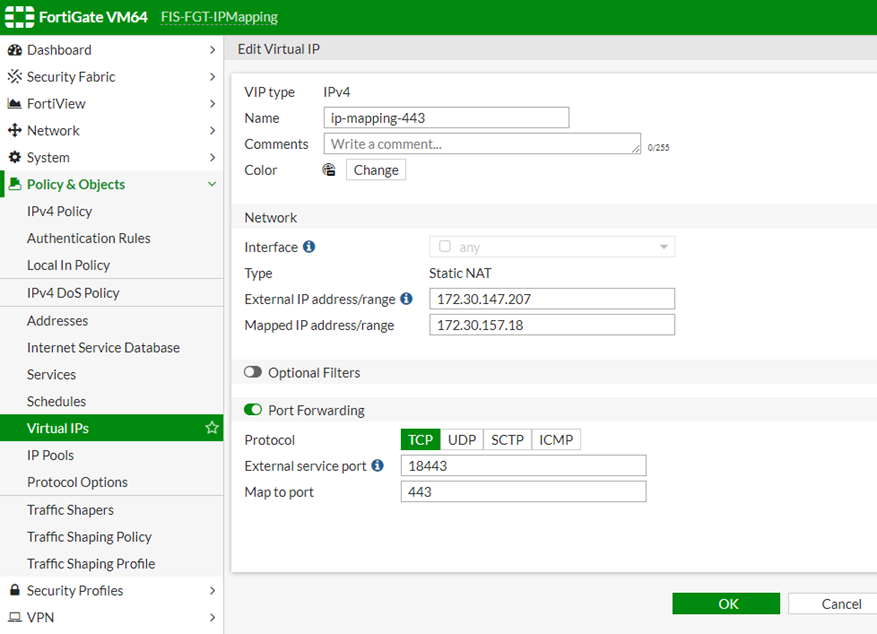Click info icon beside Interface label
The width and height of the screenshot is (877, 634).
pos(309,247)
